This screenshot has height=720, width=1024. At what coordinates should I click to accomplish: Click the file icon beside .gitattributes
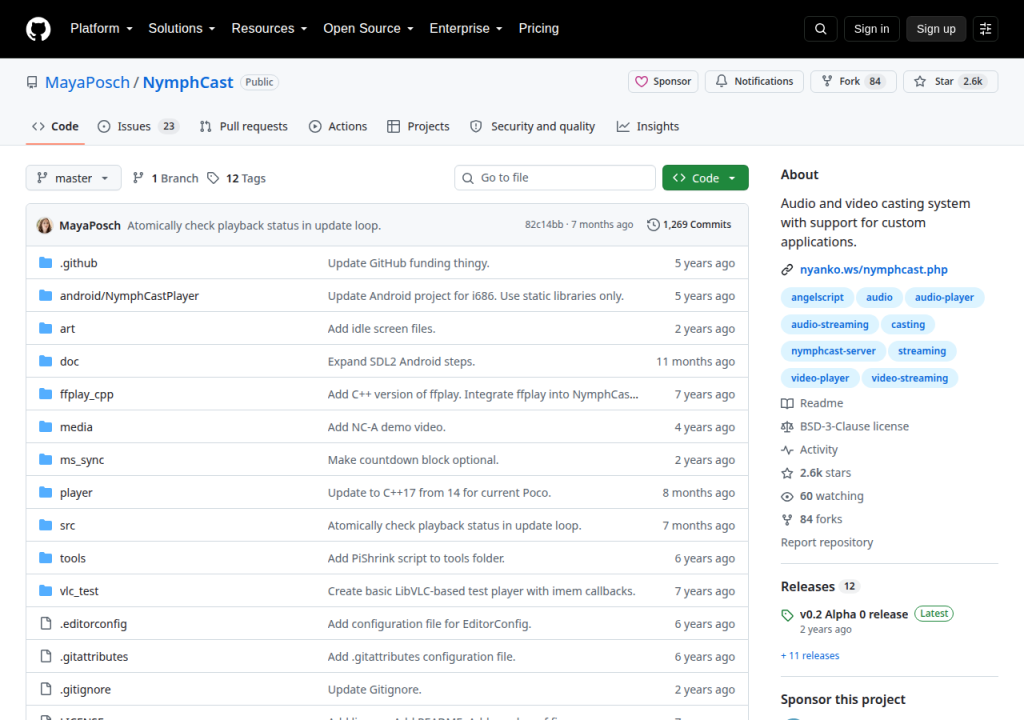tap(45, 656)
